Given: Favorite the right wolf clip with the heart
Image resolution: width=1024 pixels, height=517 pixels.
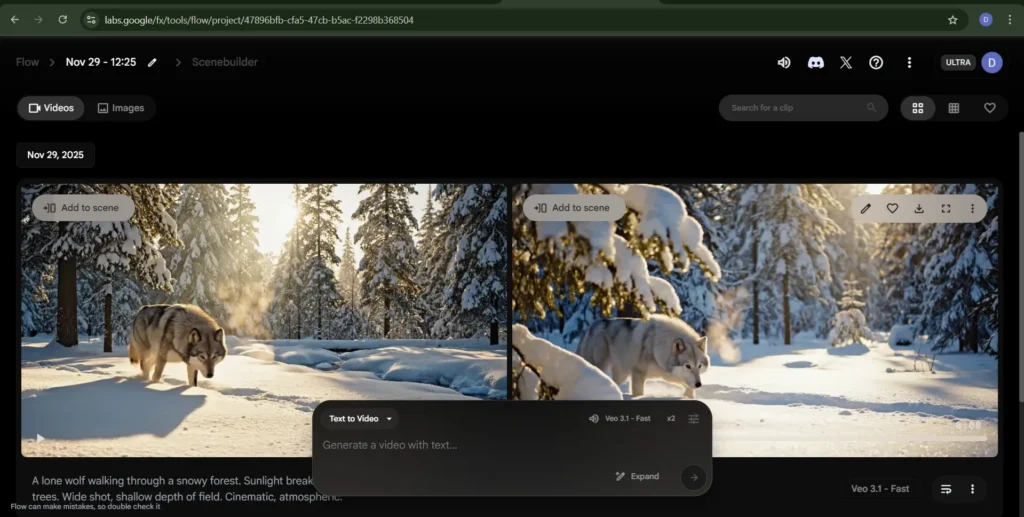Looking at the screenshot, I should [892, 208].
